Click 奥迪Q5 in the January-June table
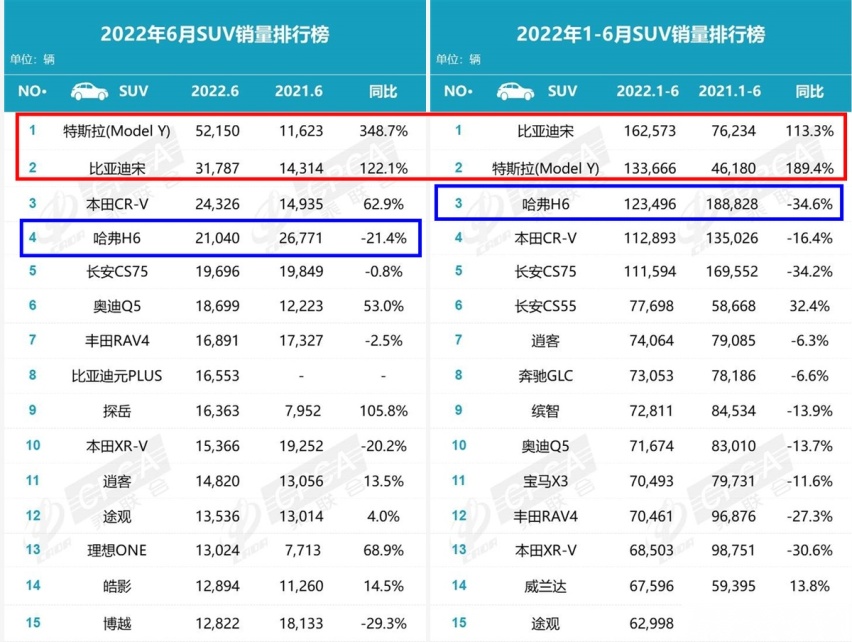 tap(545, 446)
